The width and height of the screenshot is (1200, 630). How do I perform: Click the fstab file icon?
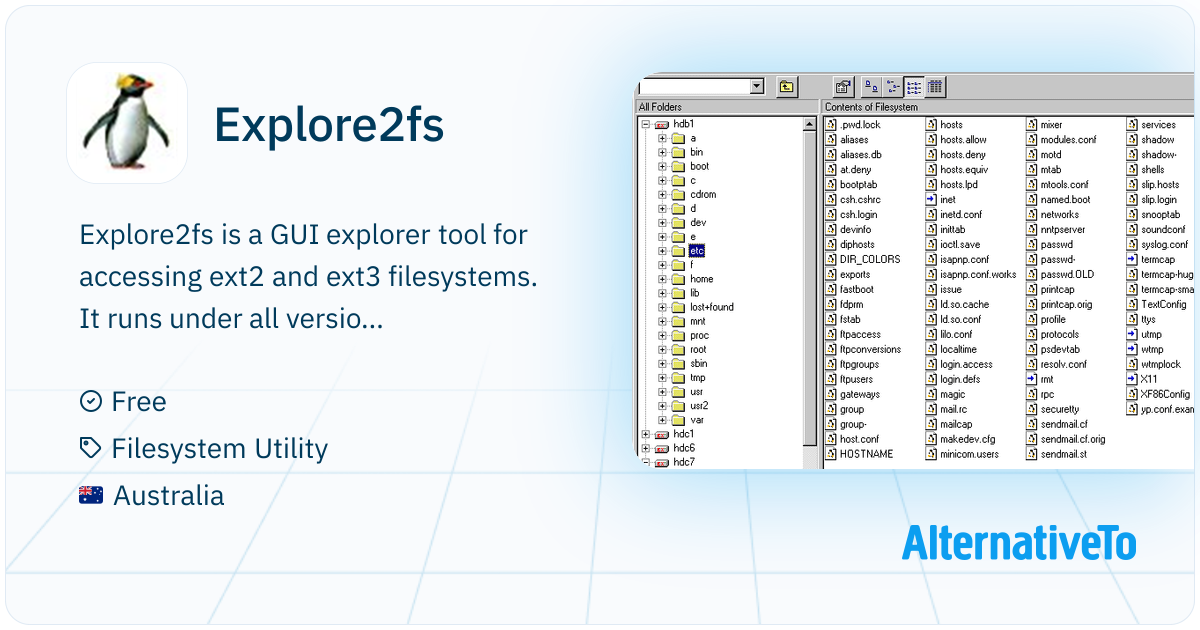(831, 320)
